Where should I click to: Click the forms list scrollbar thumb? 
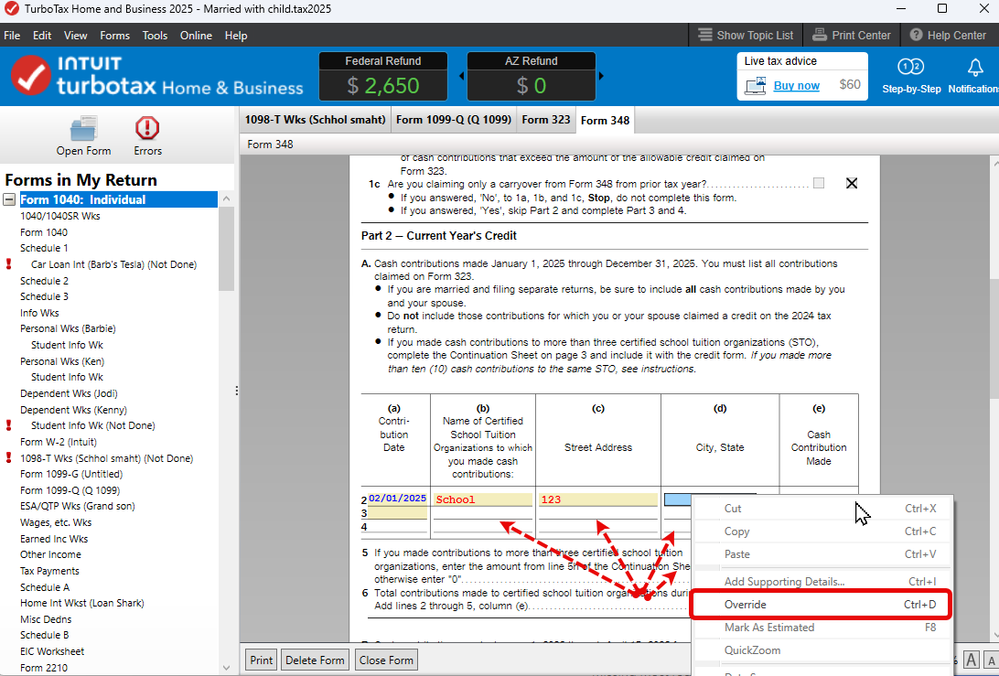pyautogui.click(x=226, y=248)
